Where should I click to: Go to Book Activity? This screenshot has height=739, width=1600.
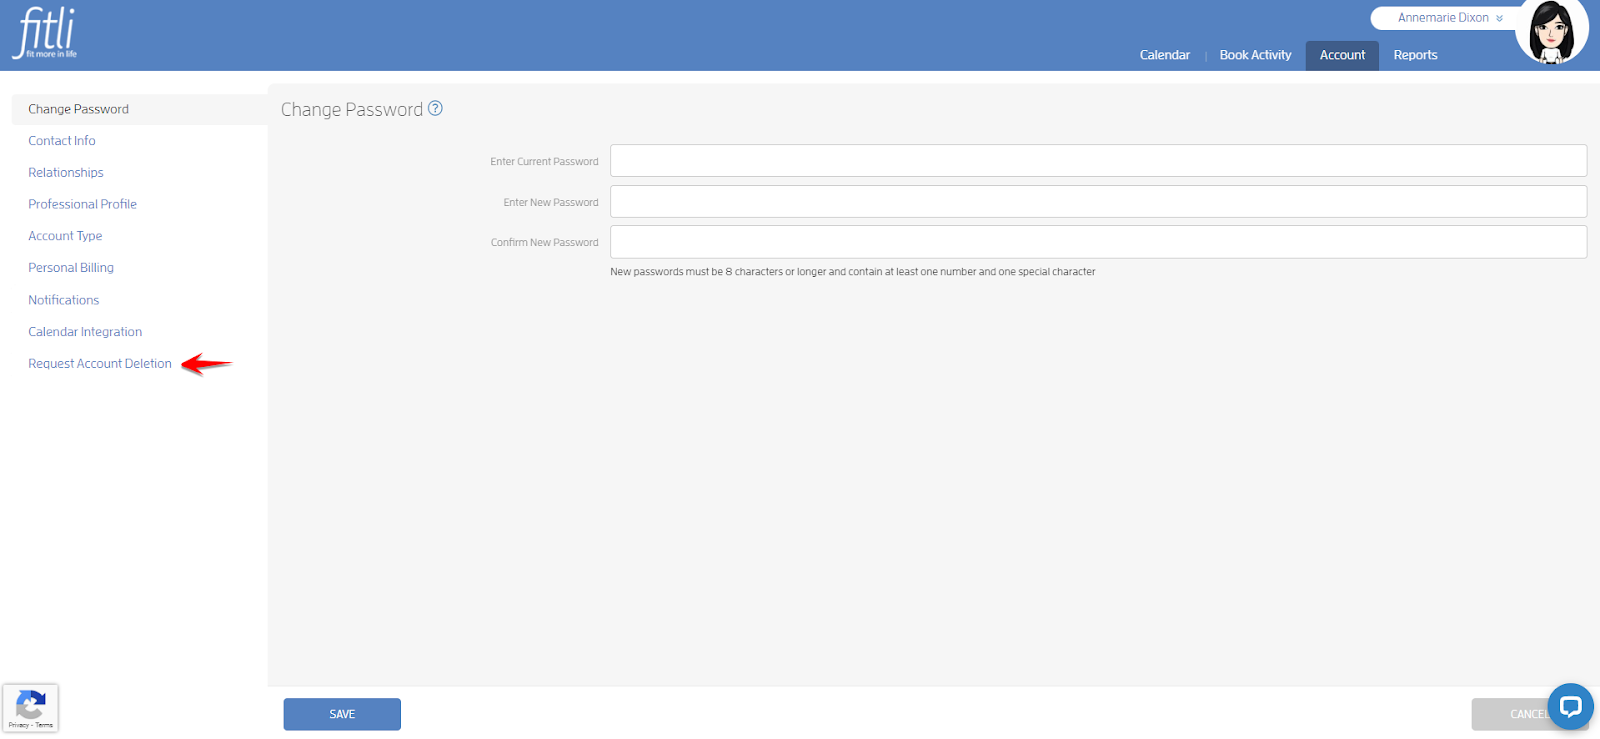pos(1255,55)
